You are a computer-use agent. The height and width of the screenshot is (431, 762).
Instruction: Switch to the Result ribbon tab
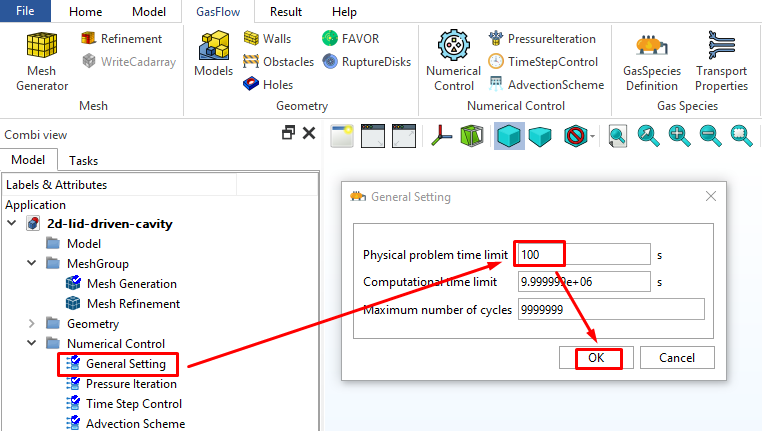[x=286, y=12]
